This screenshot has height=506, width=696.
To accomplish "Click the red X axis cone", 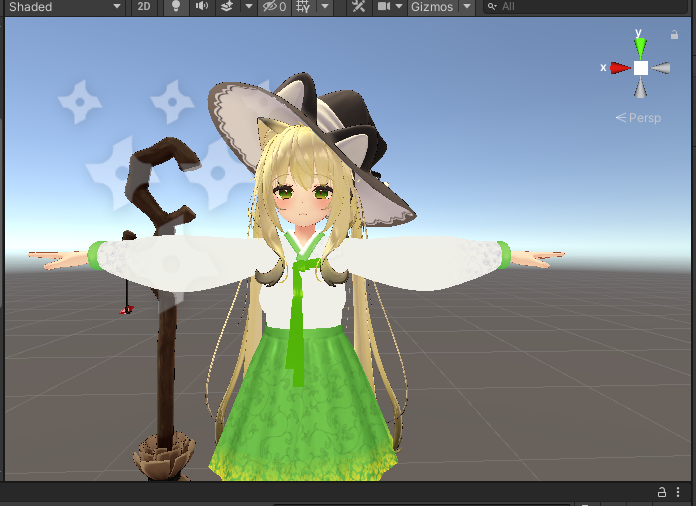I will [620, 68].
